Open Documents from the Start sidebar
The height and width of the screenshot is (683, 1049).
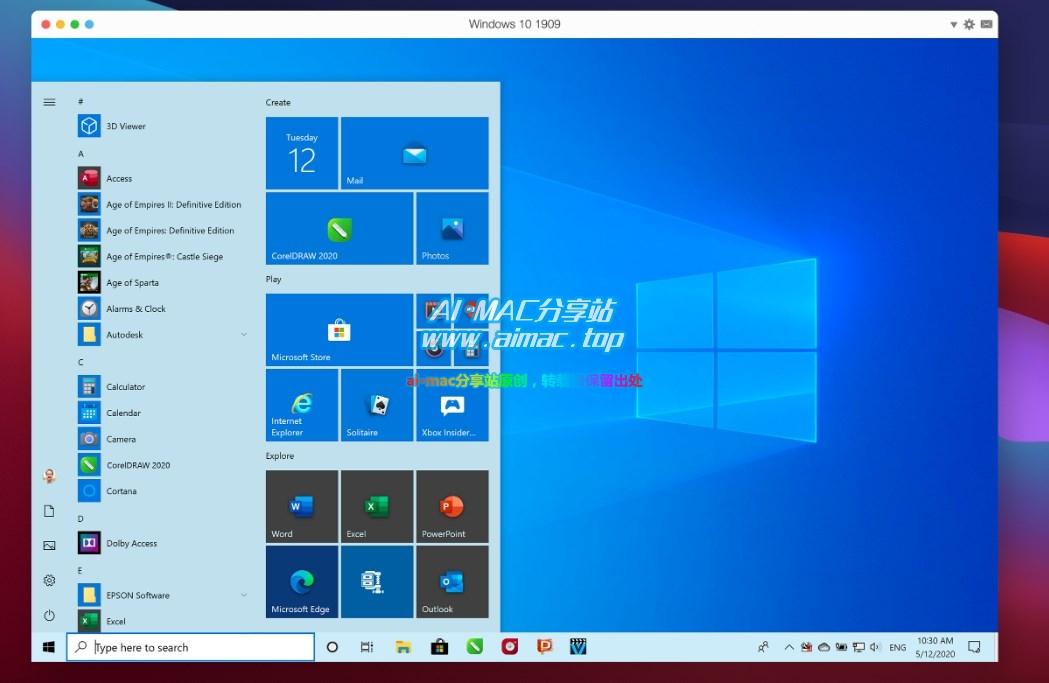pyautogui.click(x=50, y=511)
